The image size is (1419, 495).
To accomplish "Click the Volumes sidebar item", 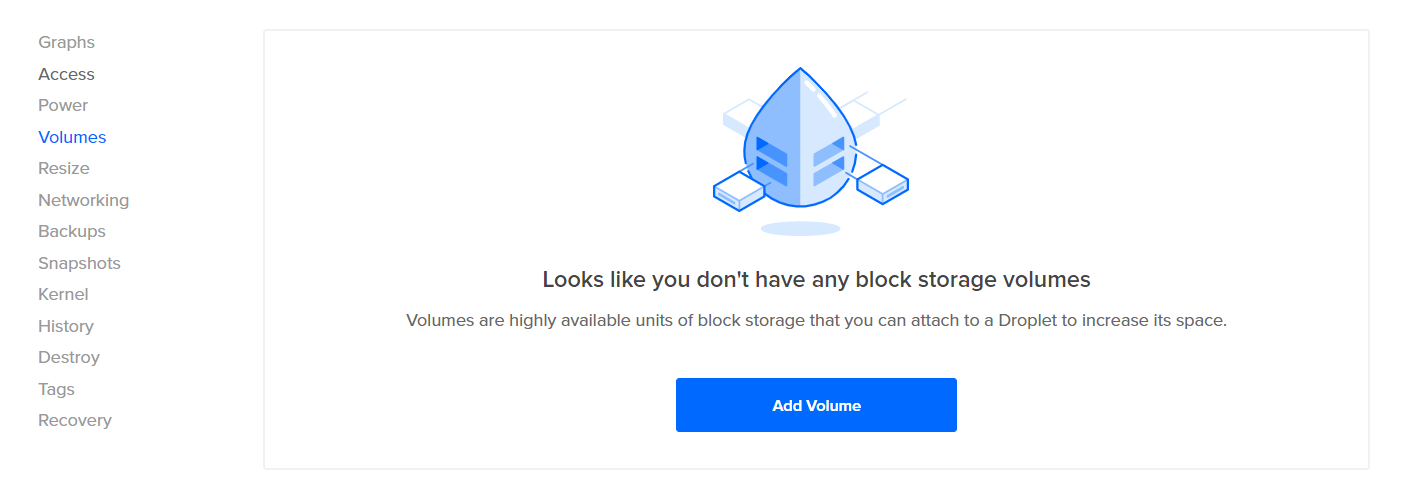I will pyautogui.click(x=72, y=137).
